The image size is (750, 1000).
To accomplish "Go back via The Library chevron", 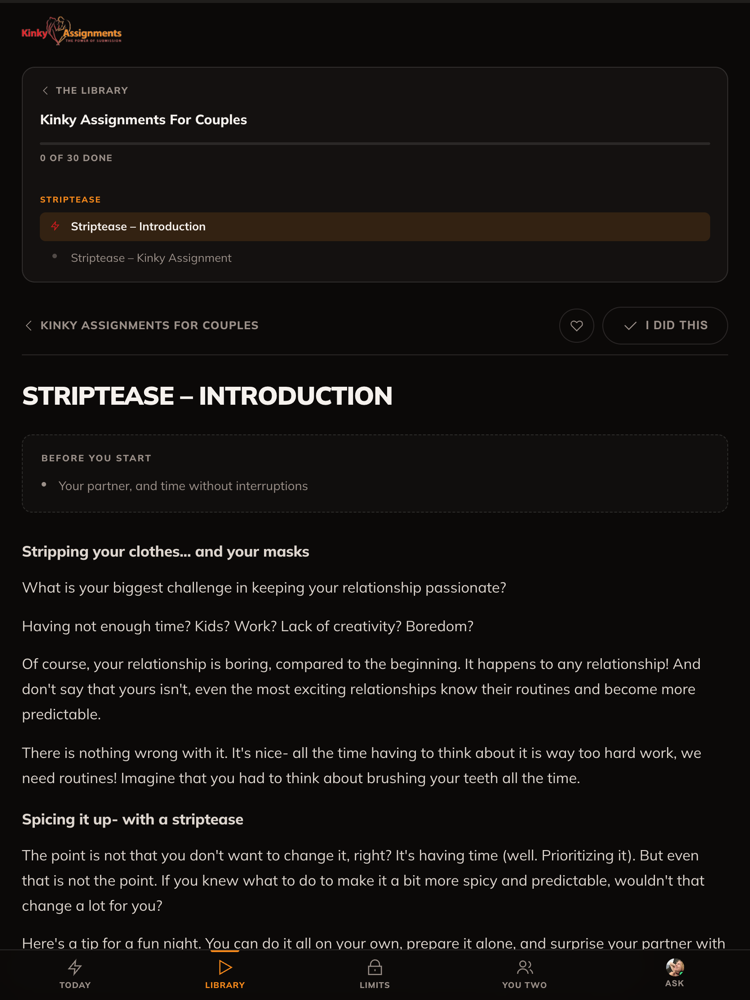I will (x=45, y=91).
